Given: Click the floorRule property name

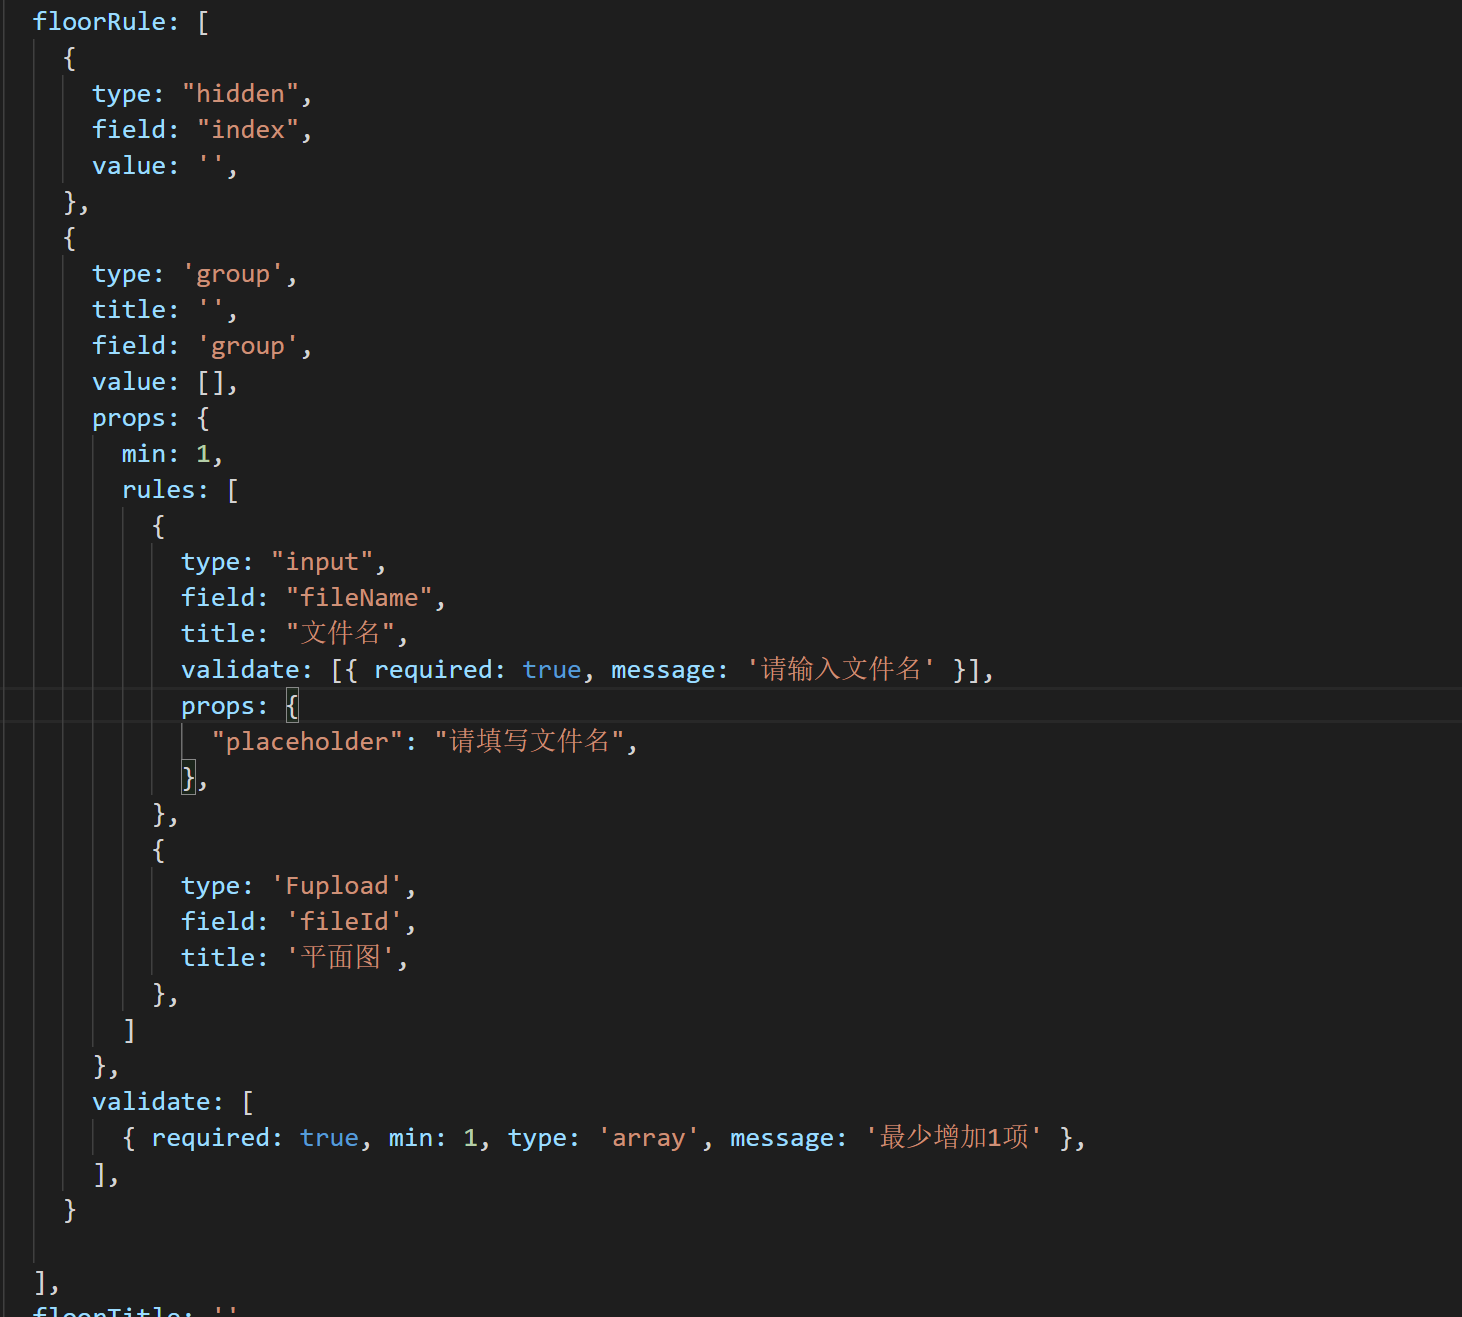Looking at the screenshot, I should (103, 21).
